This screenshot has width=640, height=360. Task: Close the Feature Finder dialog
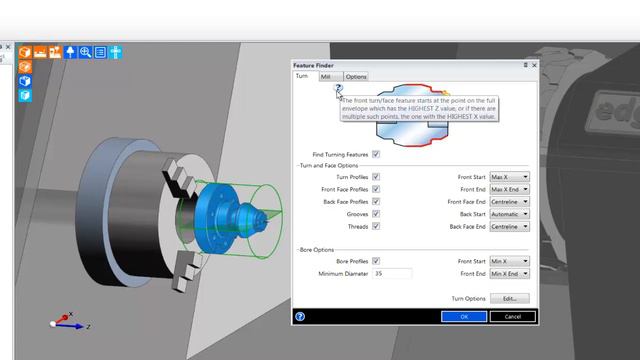[x=534, y=65]
